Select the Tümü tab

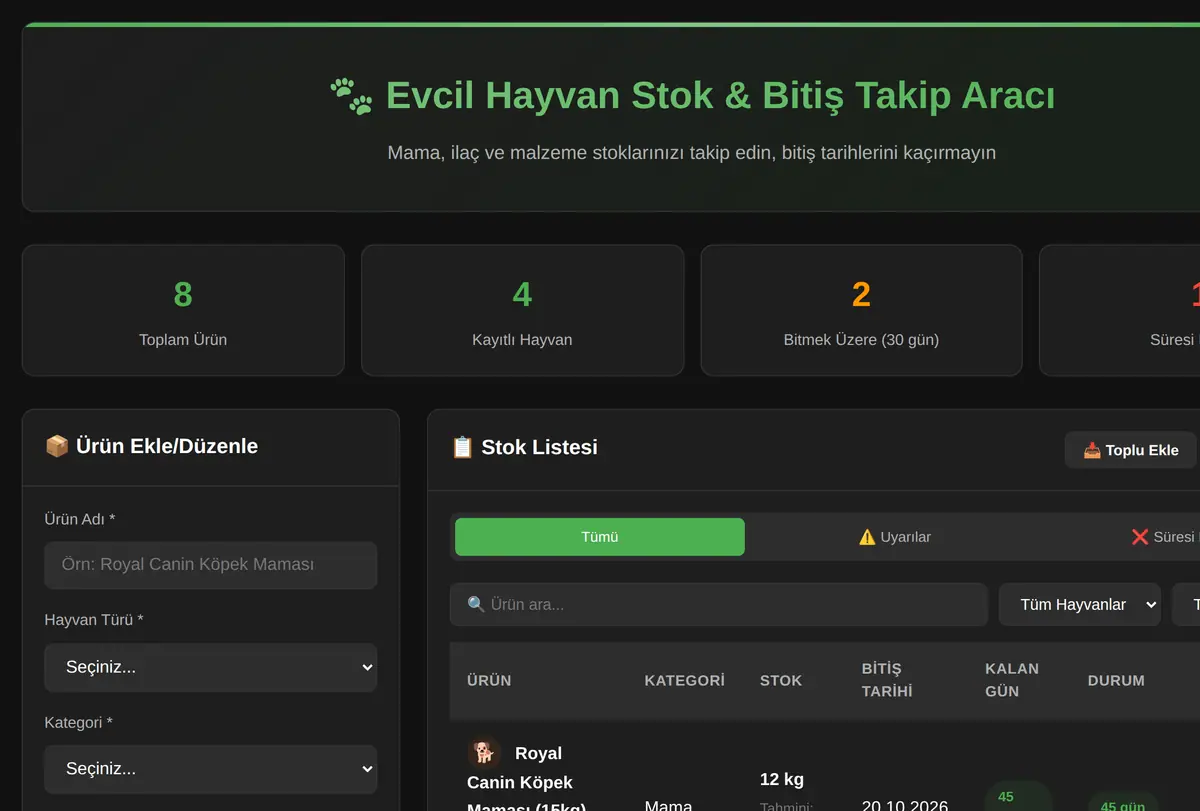coord(600,537)
